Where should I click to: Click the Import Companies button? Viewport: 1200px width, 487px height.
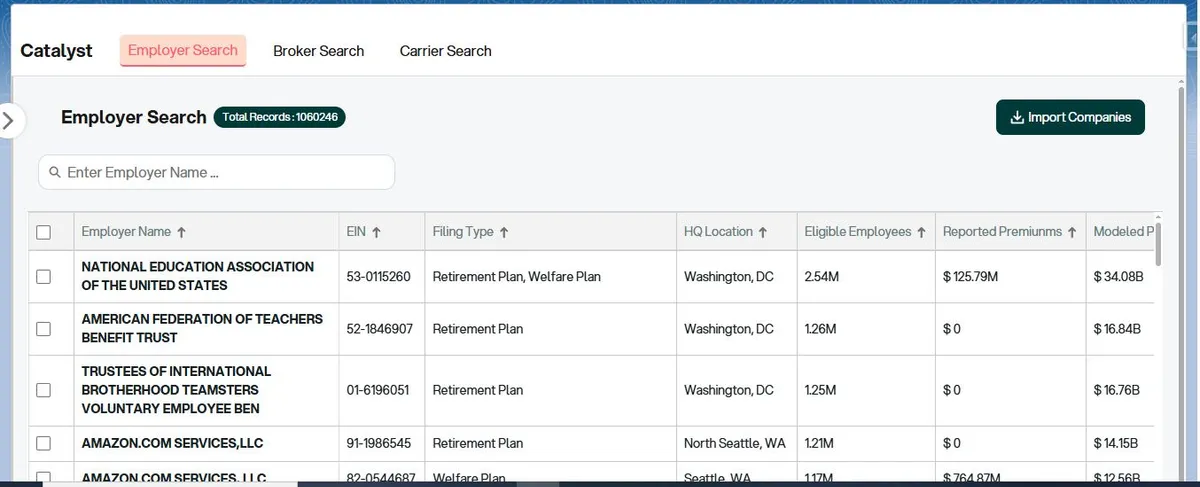[1070, 117]
